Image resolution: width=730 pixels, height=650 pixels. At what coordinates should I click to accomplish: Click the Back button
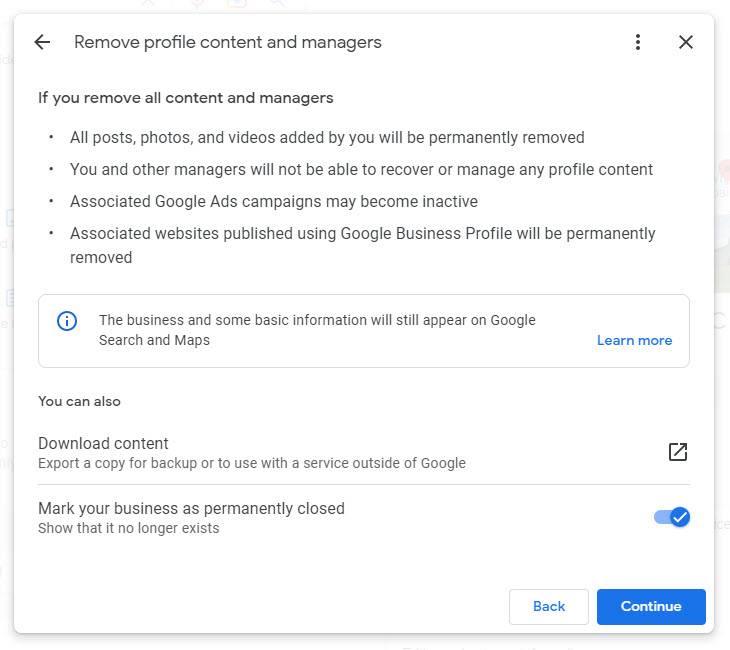548,606
